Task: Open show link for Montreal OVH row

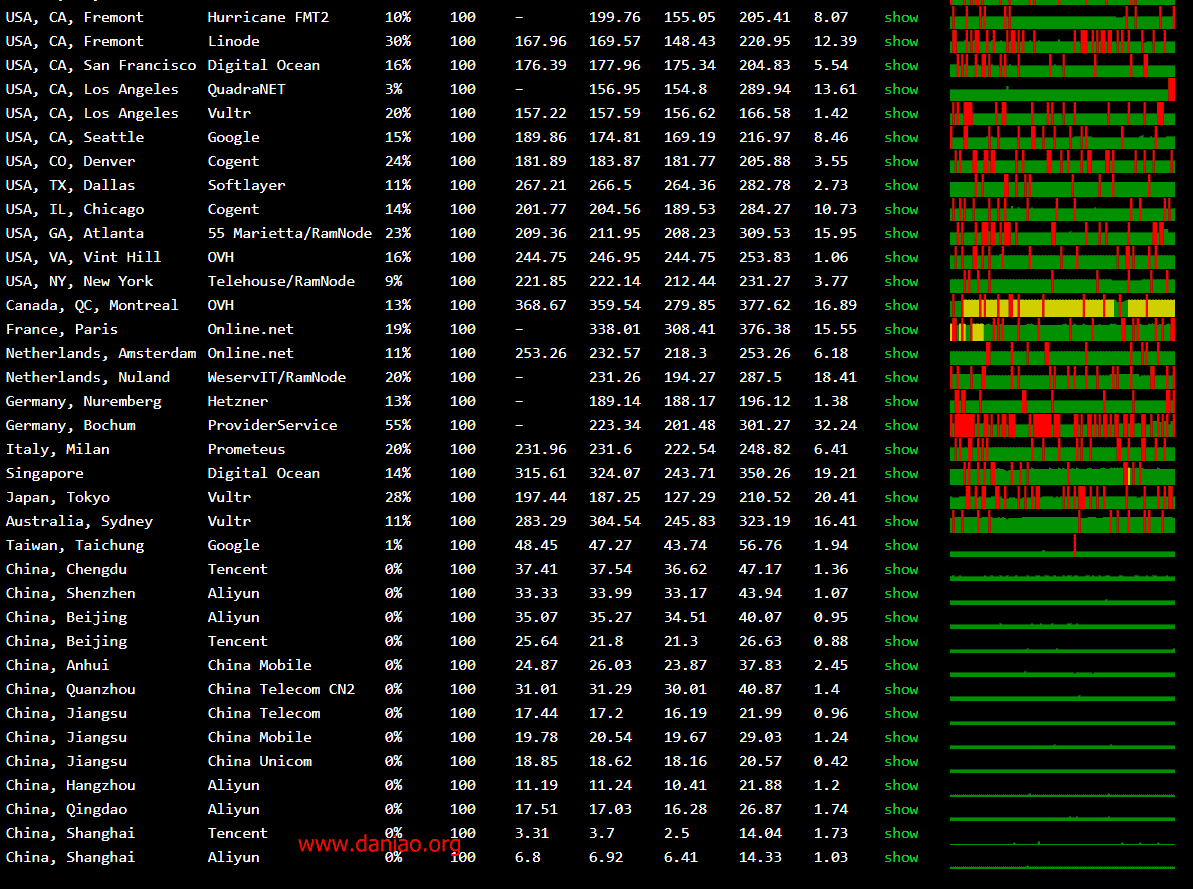Action: [901, 305]
